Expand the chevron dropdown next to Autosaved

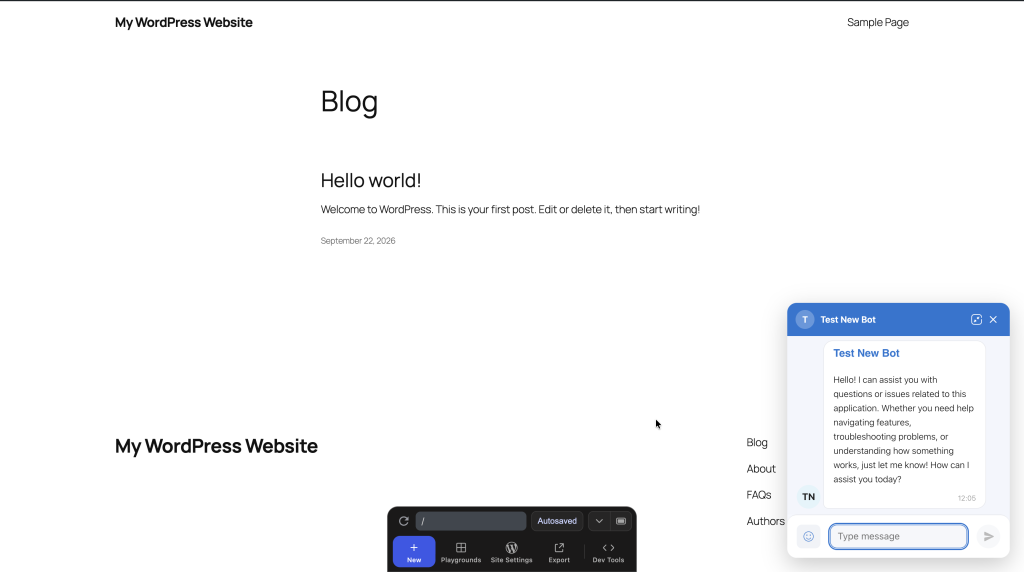[599, 521]
